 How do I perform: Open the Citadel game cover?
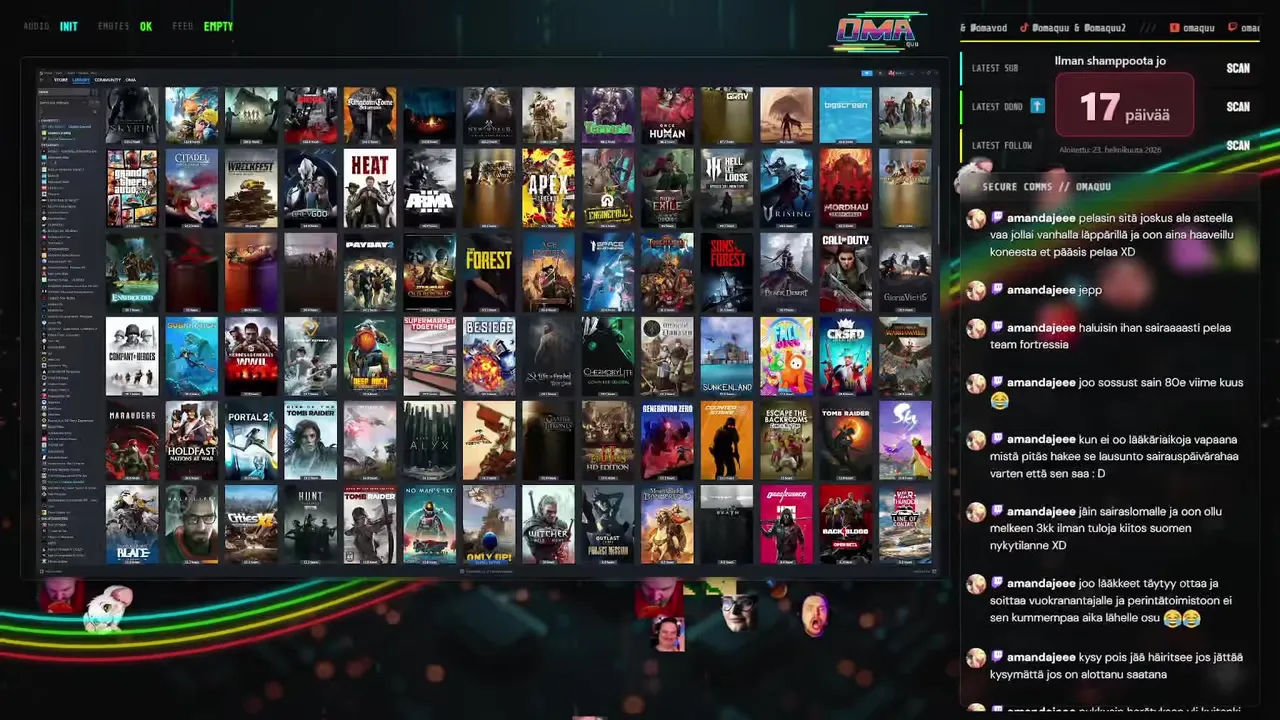[x=191, y=188]
